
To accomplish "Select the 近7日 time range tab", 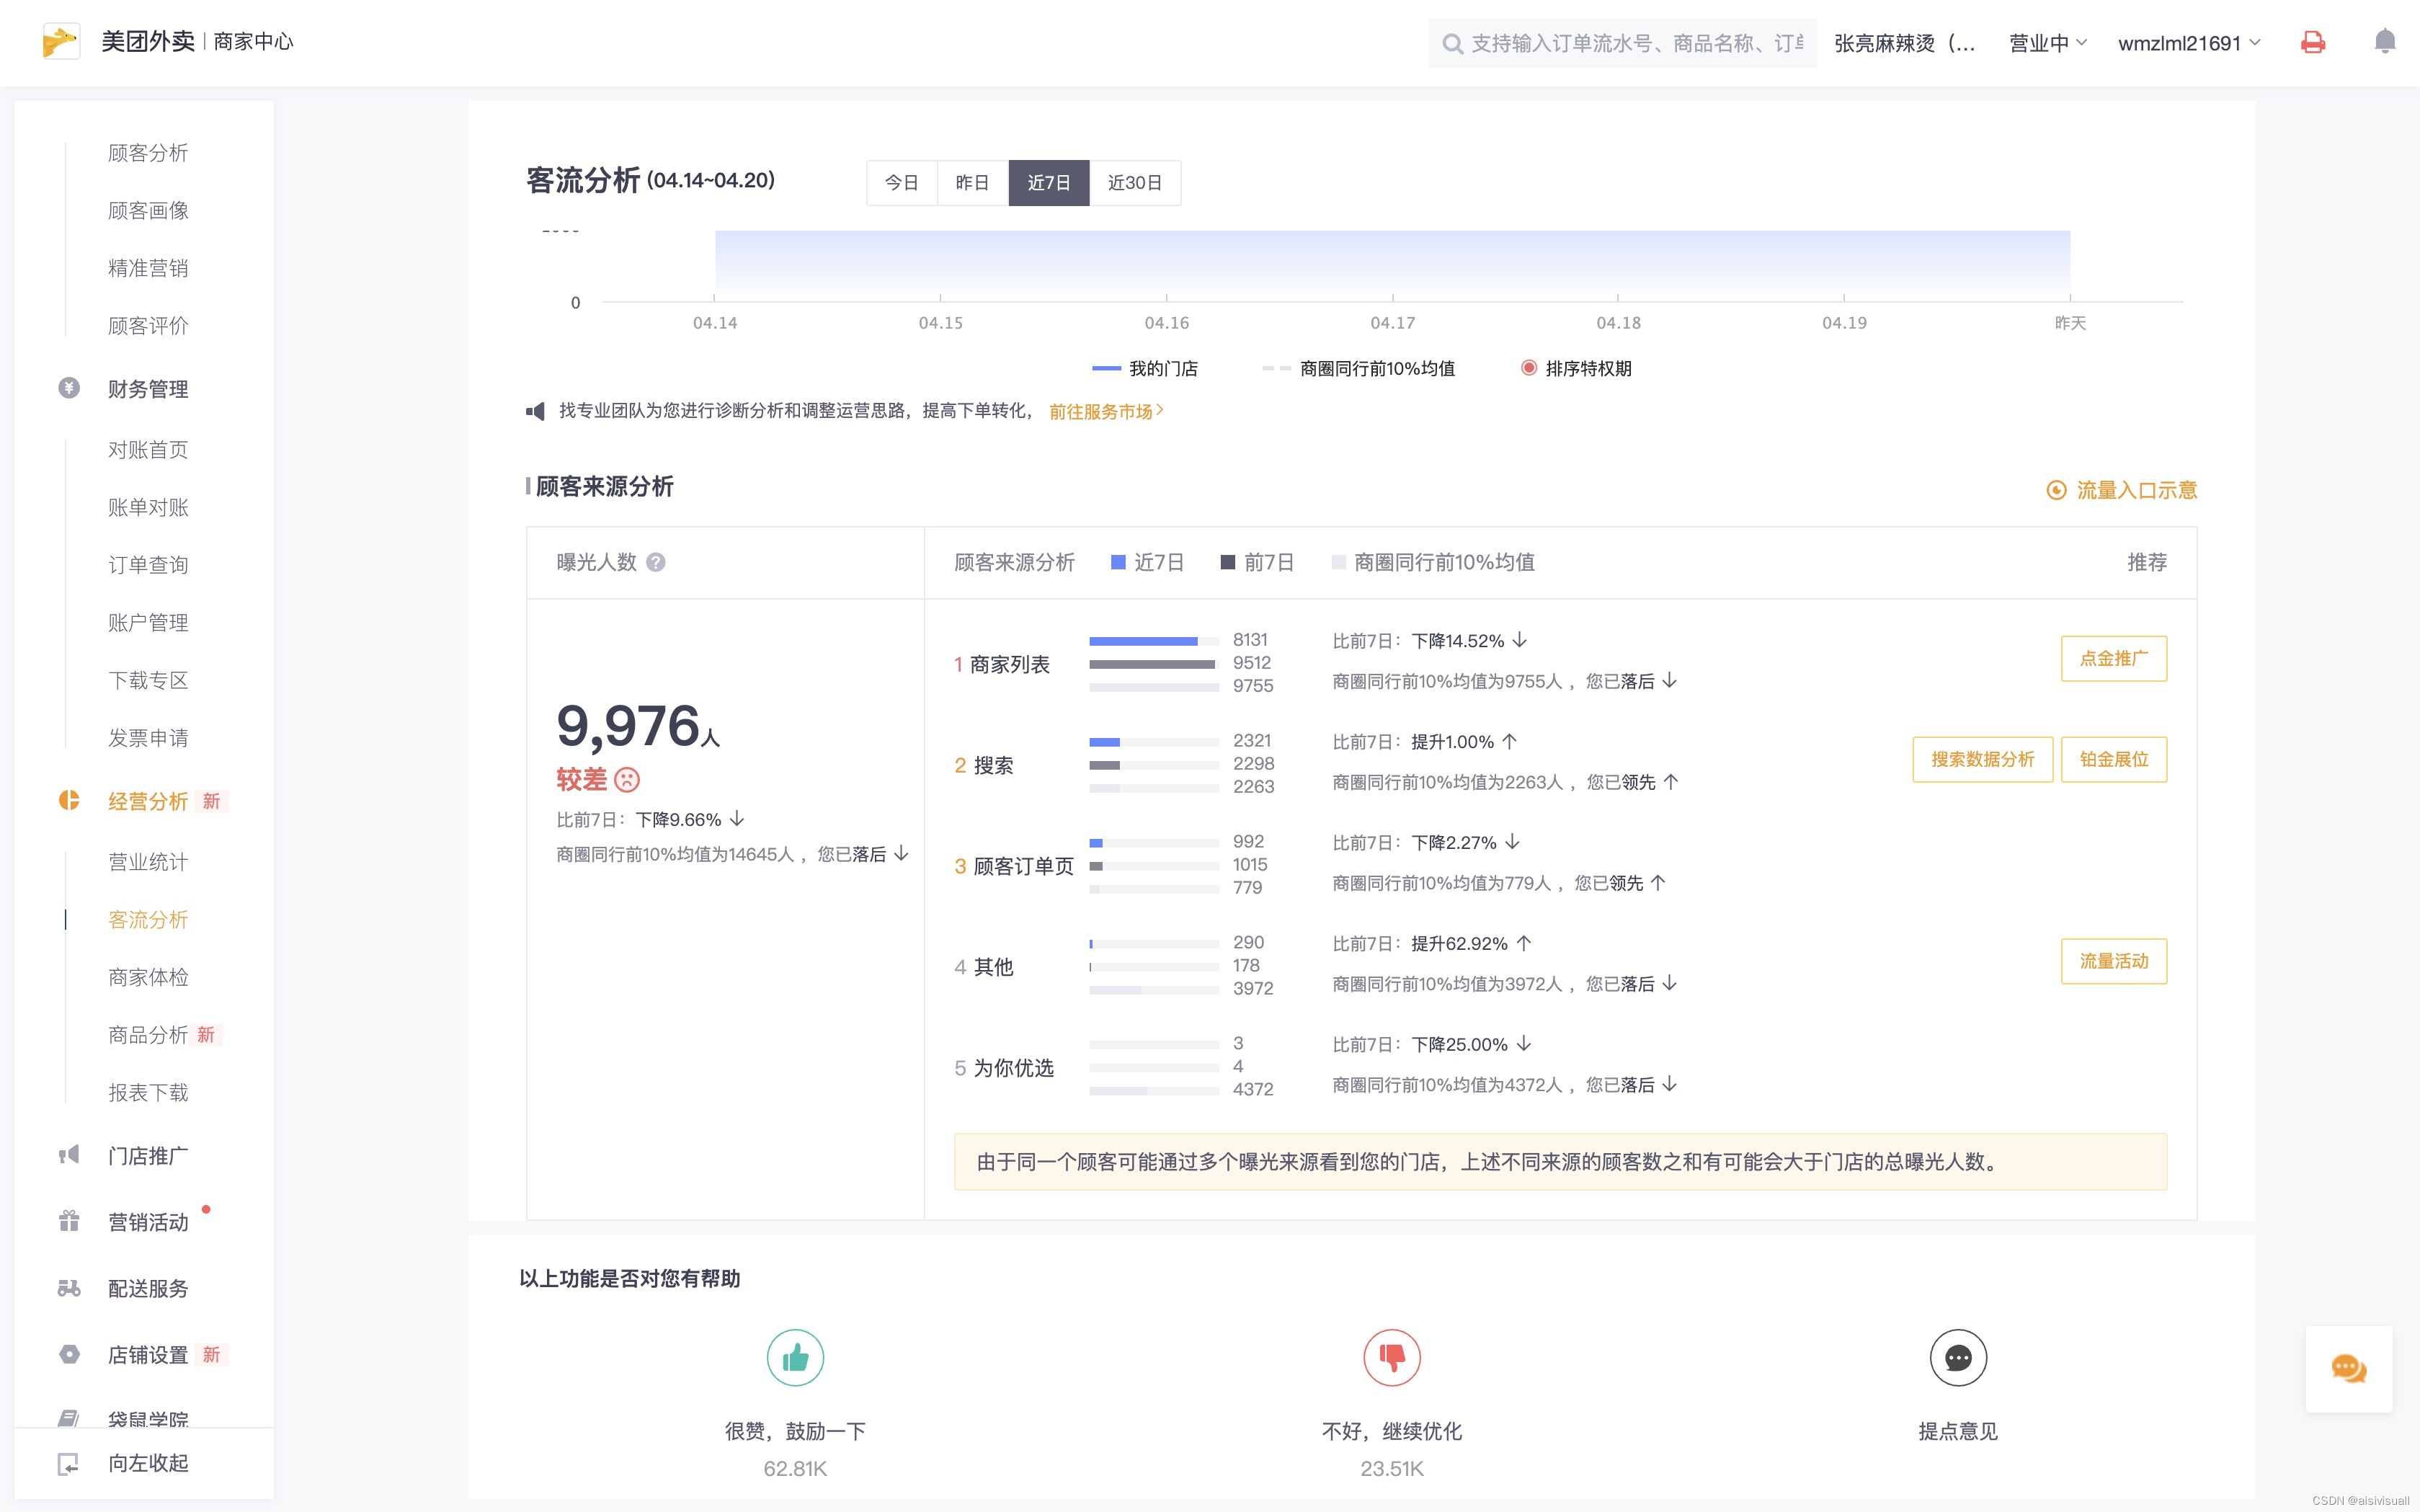I will 1049,183.
